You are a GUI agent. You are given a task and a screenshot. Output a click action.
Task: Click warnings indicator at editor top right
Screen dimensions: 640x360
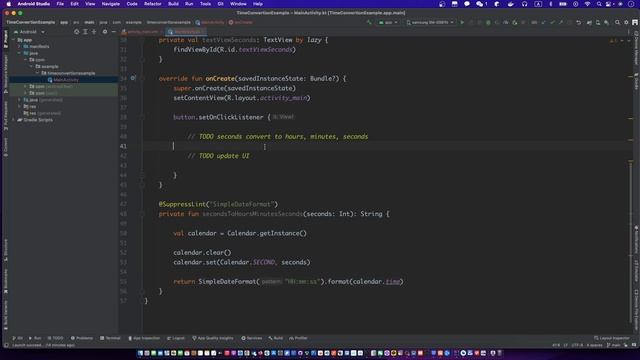[x=613, y=40]
